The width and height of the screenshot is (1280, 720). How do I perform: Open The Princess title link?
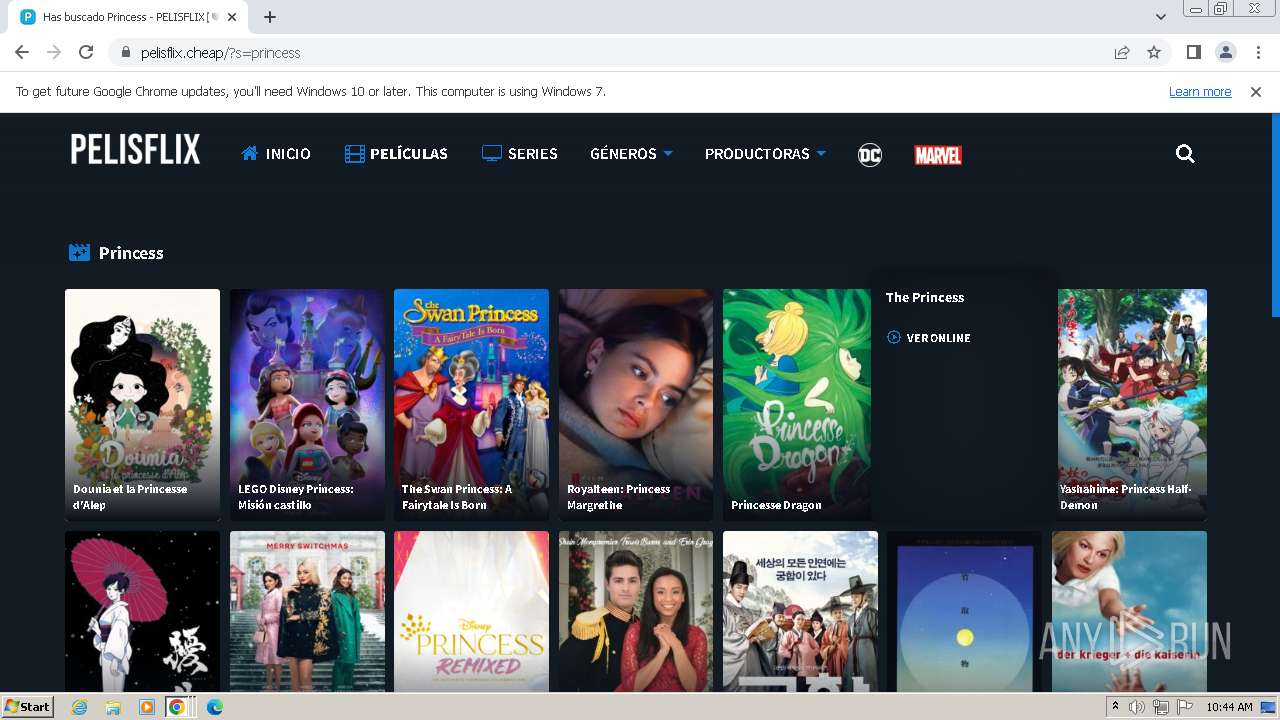925,297
